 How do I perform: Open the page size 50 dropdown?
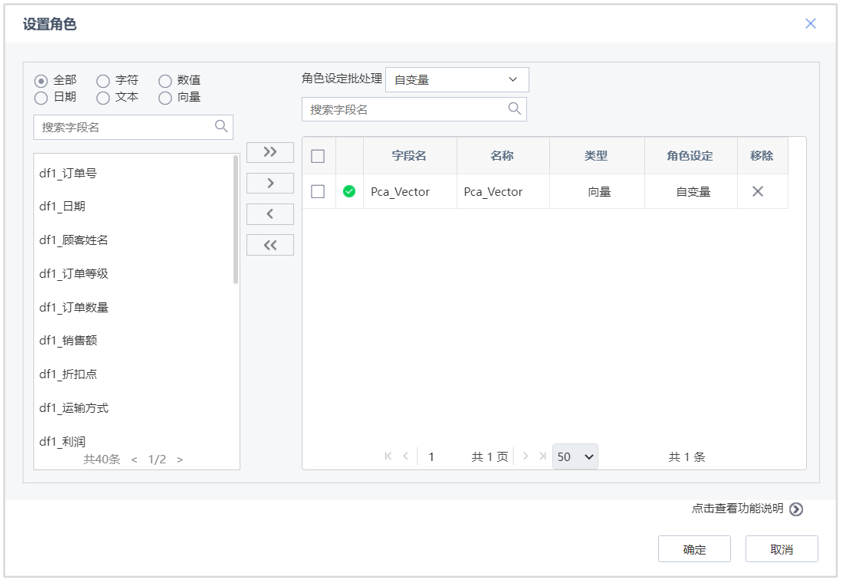[574, 456]
